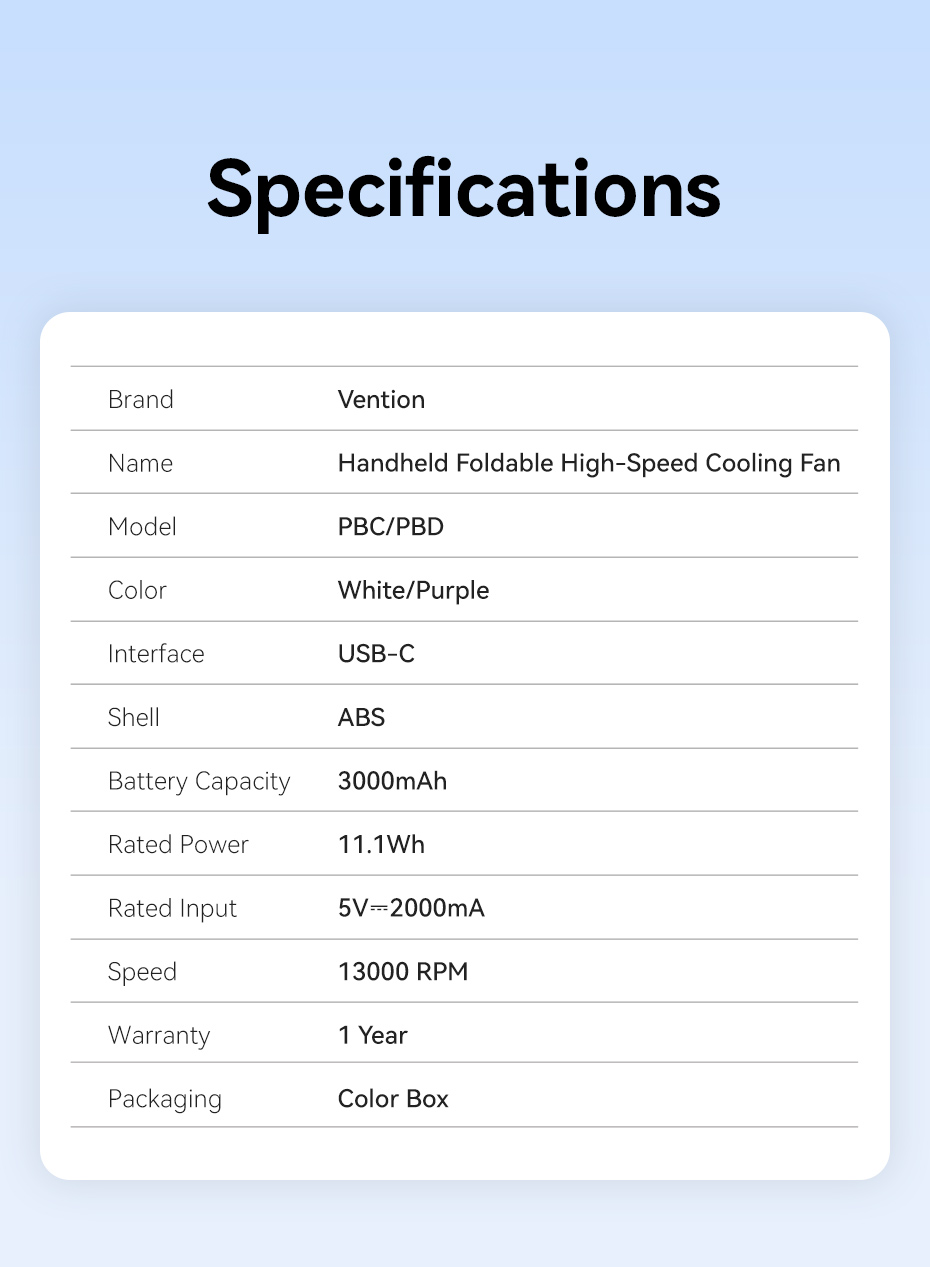Click the 5V 2000mA rated input value
This screenshot has height=1267, width=930.
[411, 908]
